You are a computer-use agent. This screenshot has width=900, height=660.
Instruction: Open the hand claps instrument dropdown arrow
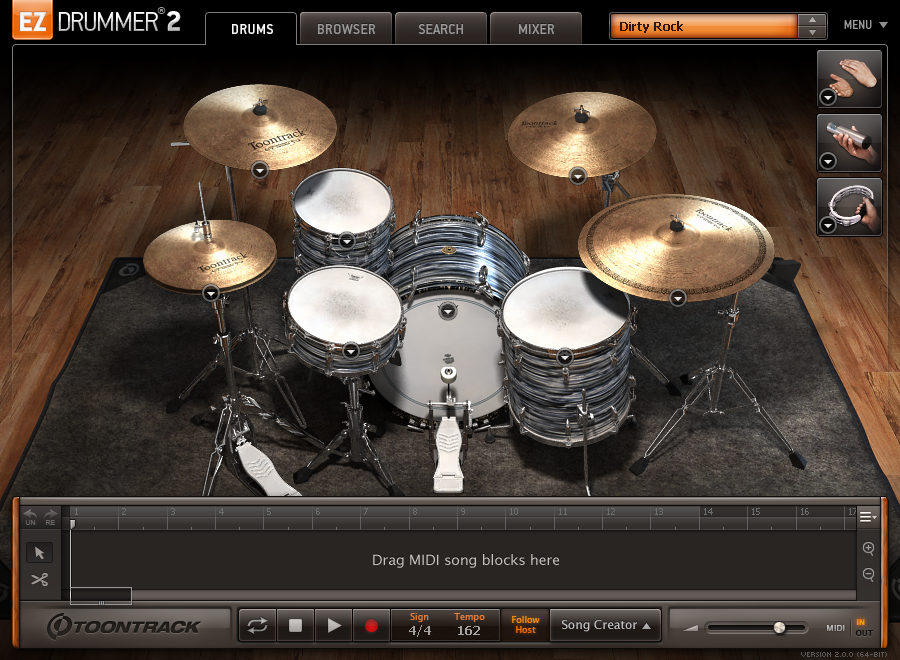(x=828, y=98)
